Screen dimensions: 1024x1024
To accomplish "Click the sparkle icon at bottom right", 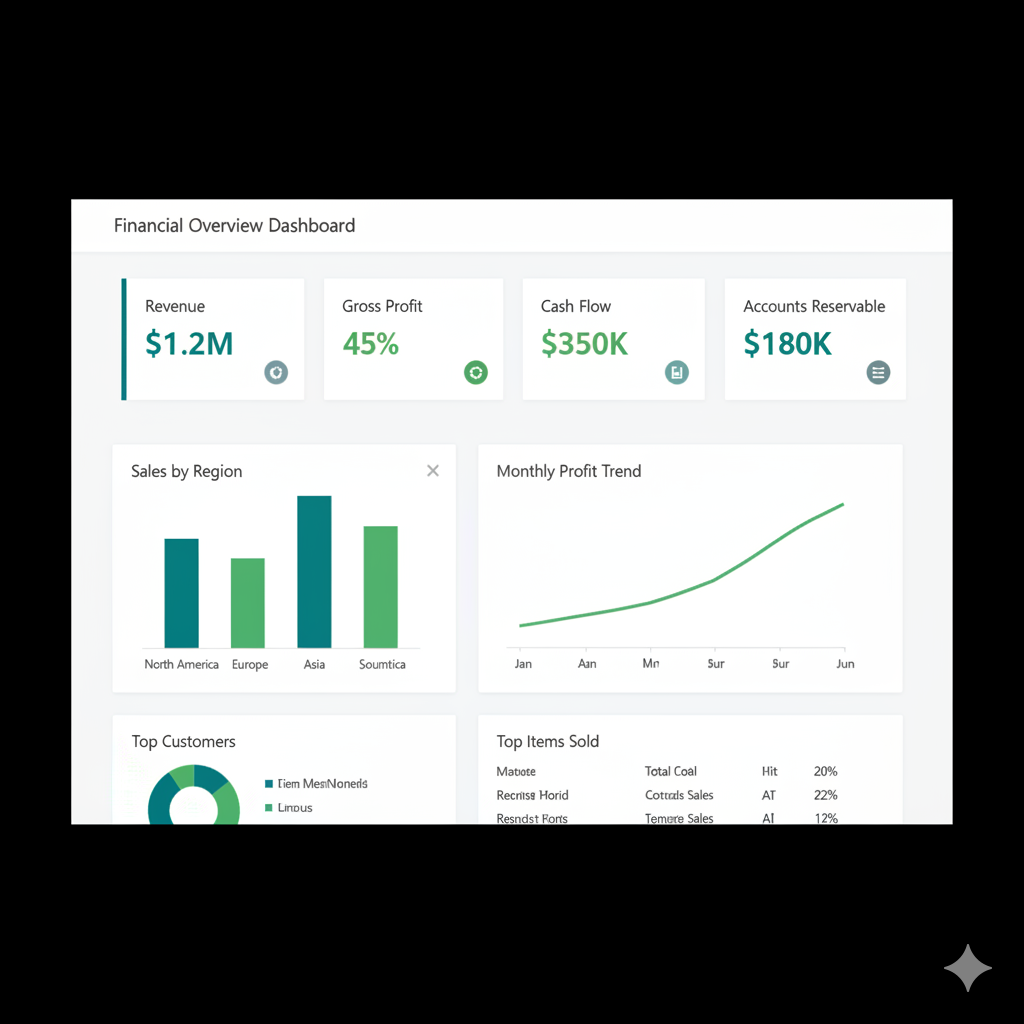I will click(967, 967).
